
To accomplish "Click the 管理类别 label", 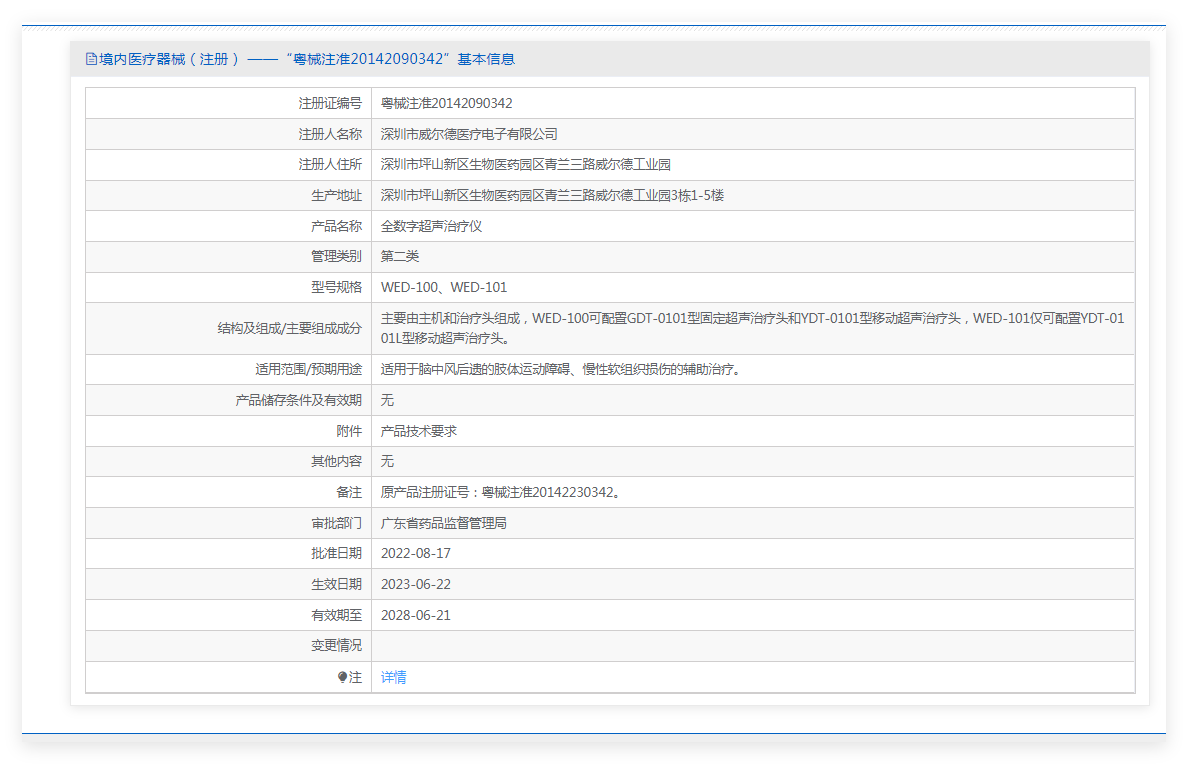I will [x=336, y=256].
